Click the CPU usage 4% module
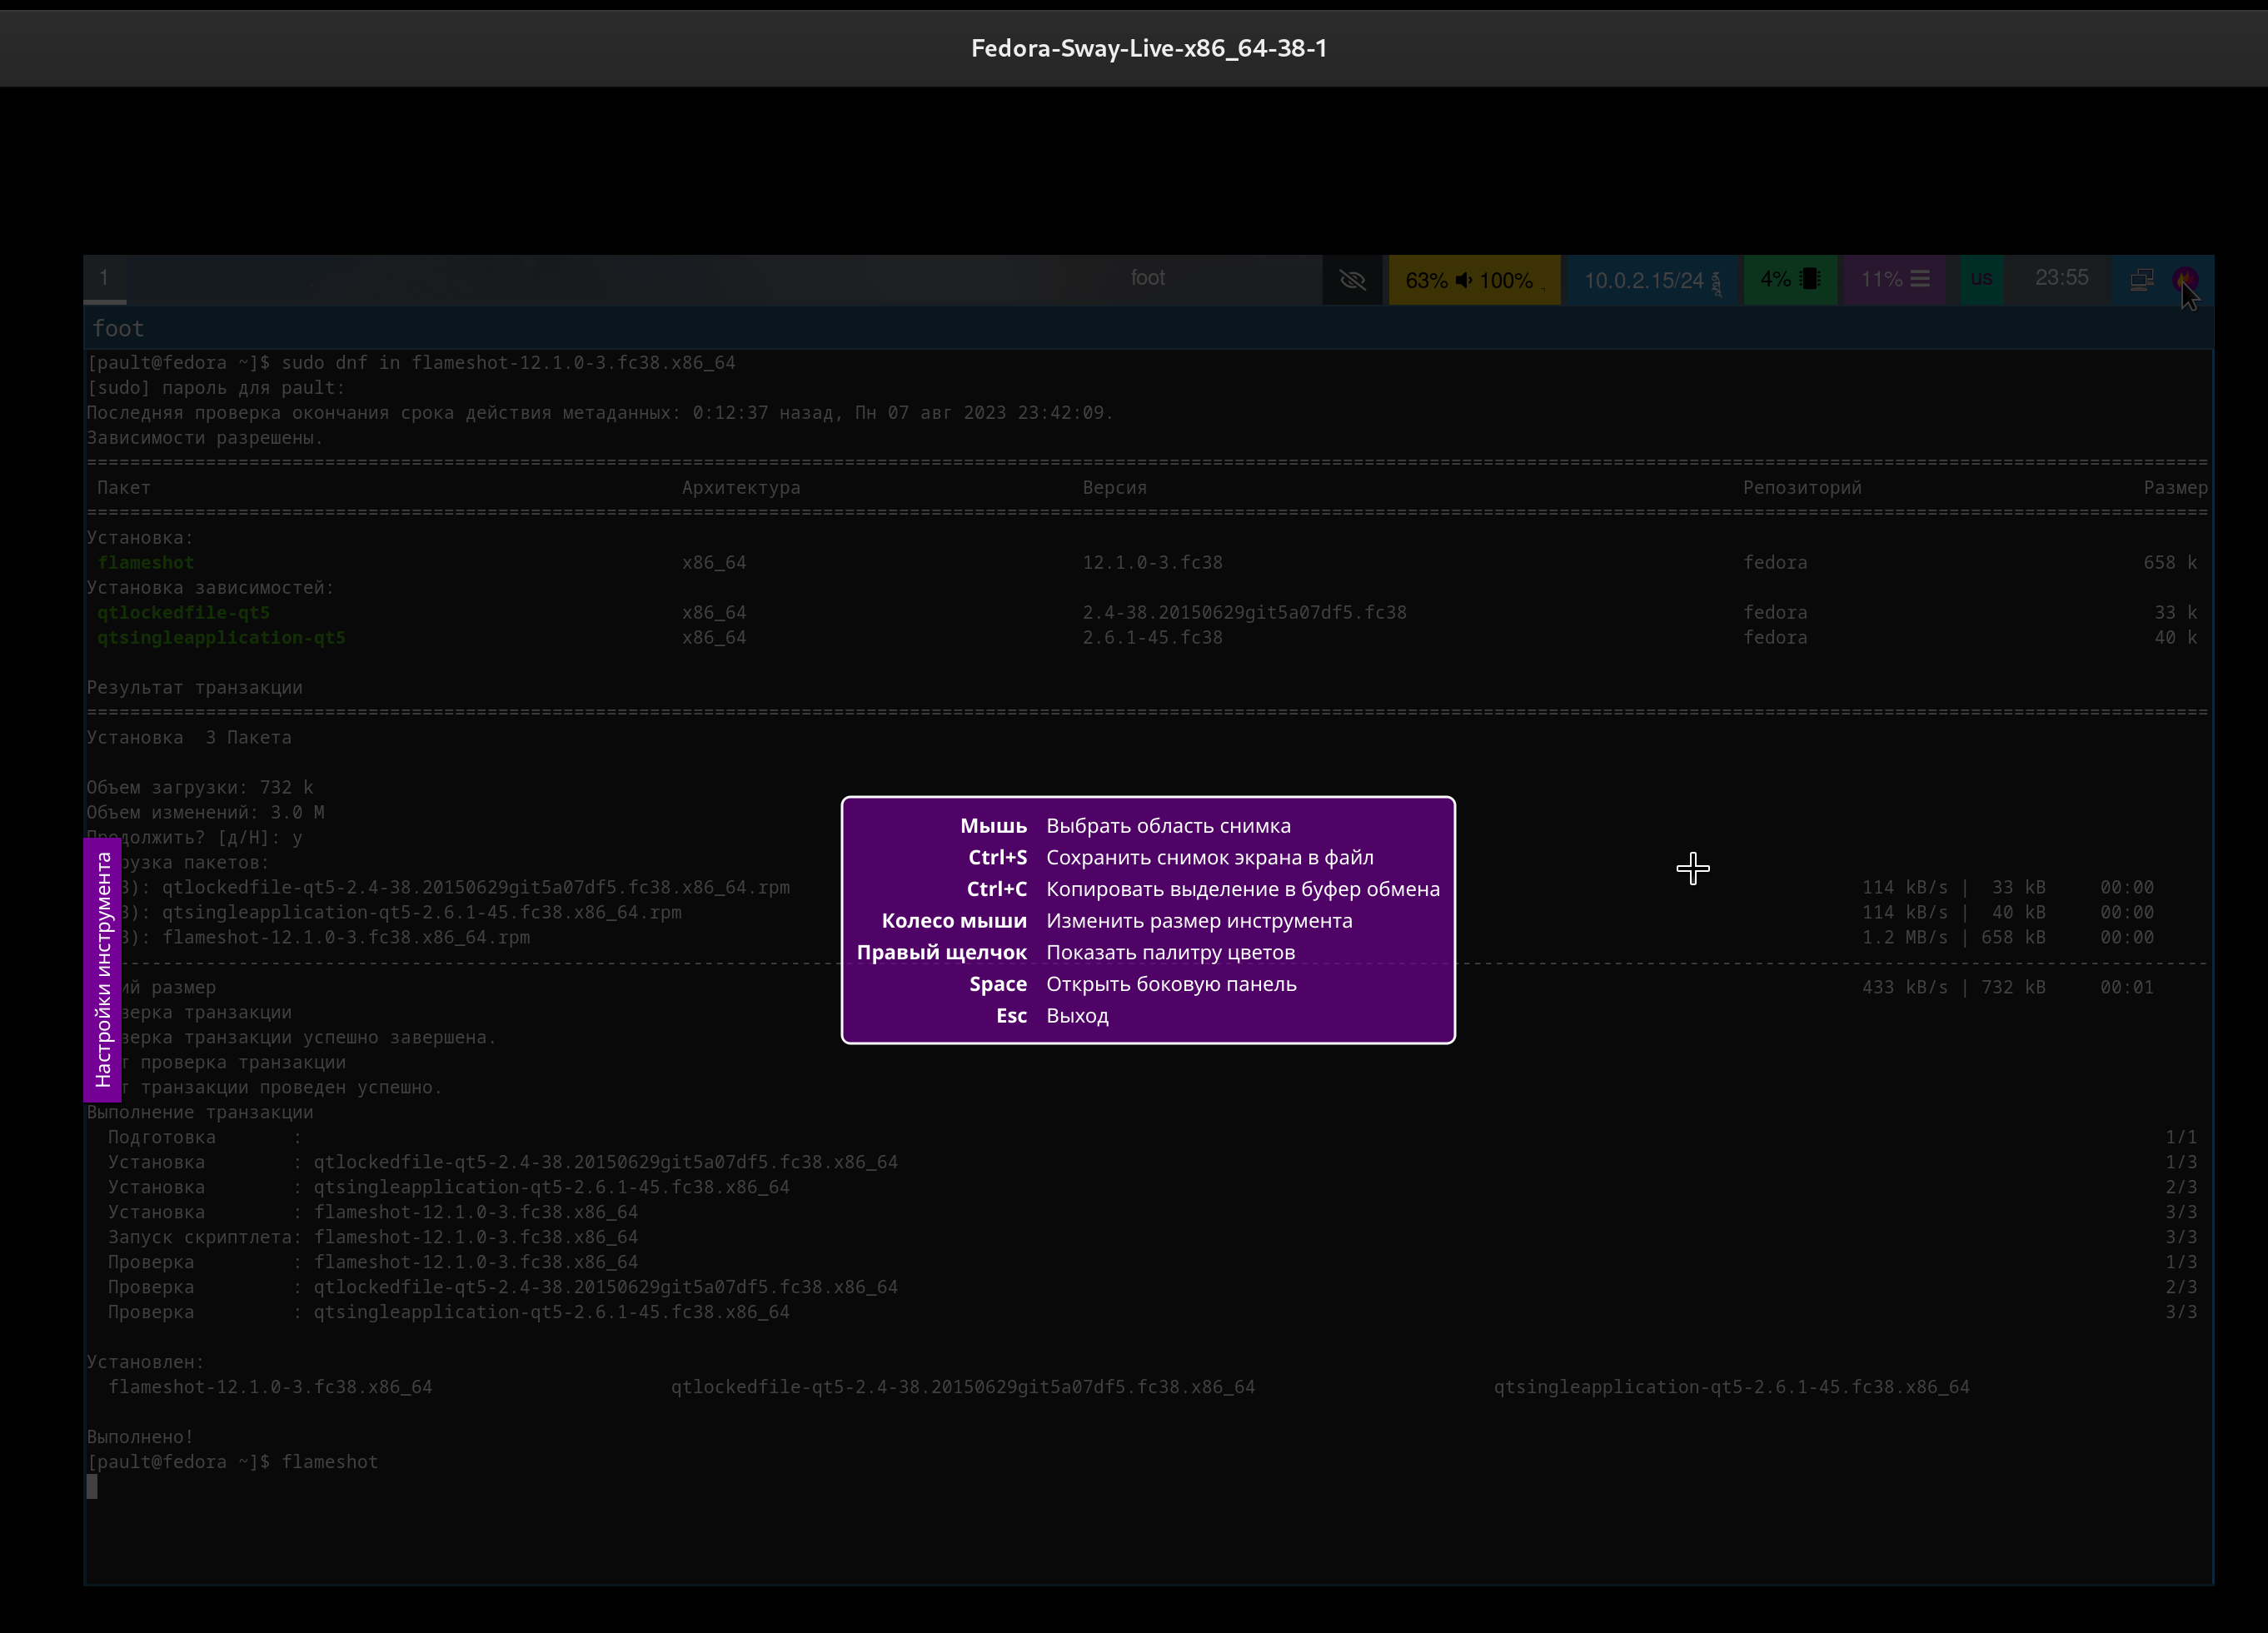Viewport: 2268px width, 1633px height. click(x=1789, y=280)
